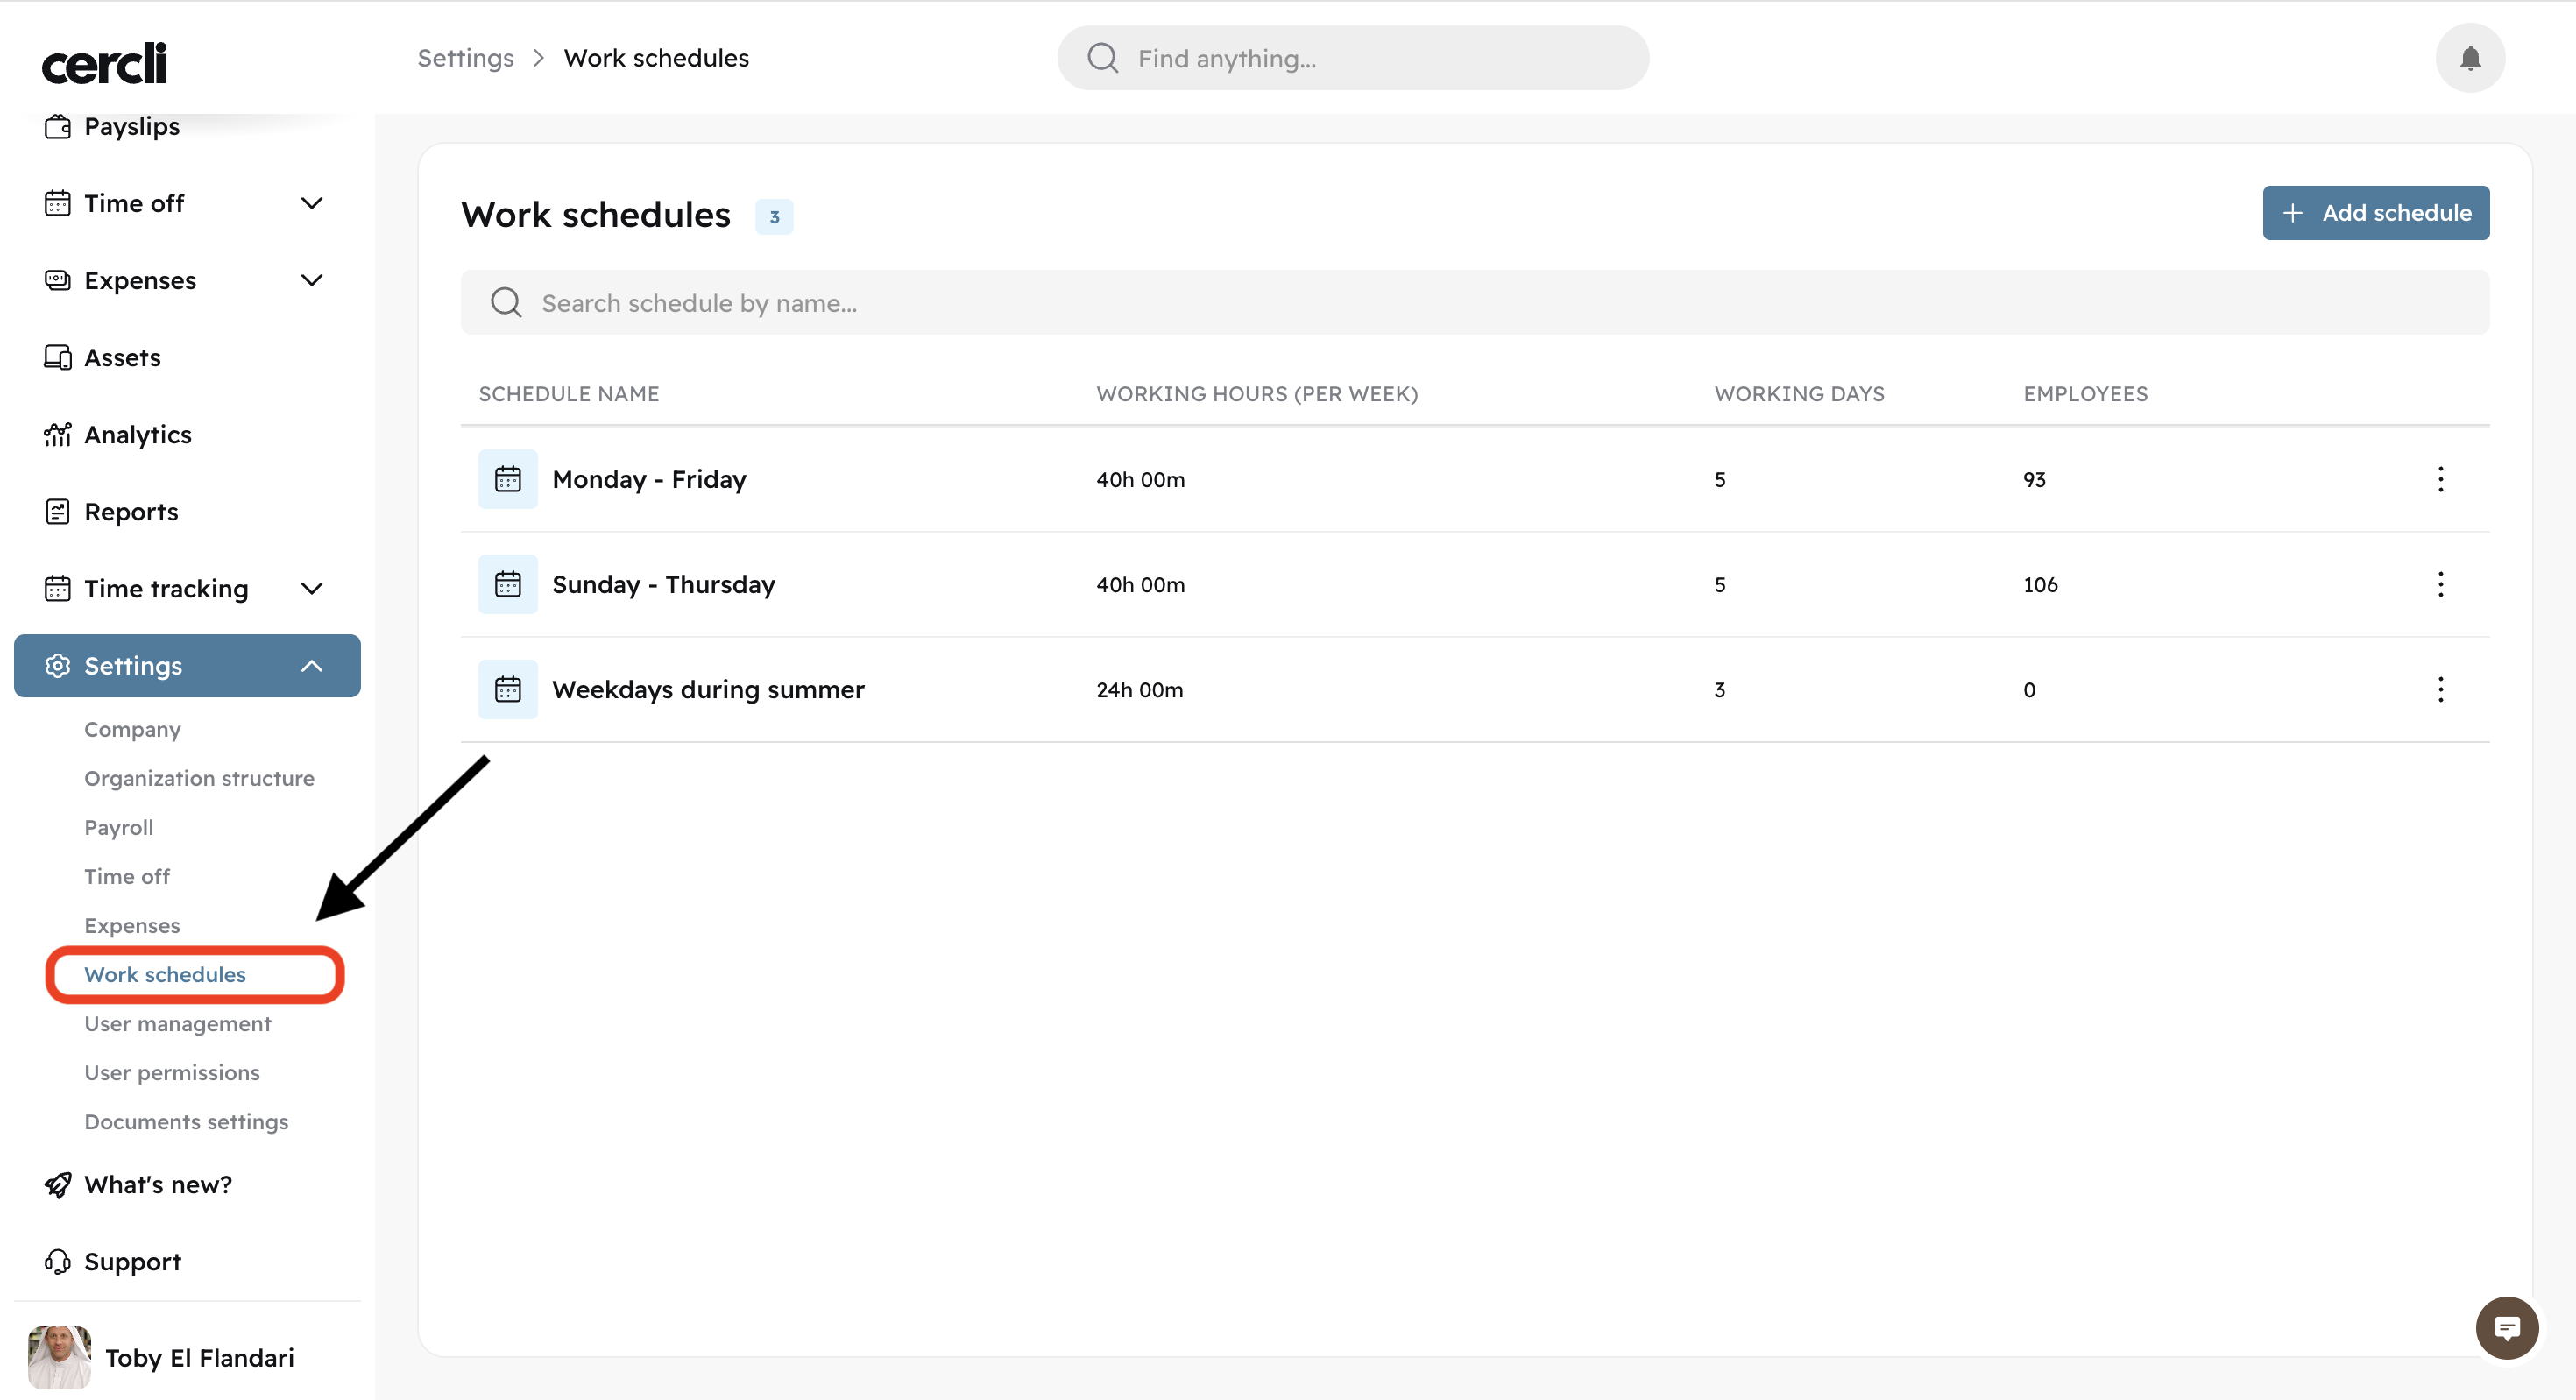Expand the Time off sidebar section

311,203
